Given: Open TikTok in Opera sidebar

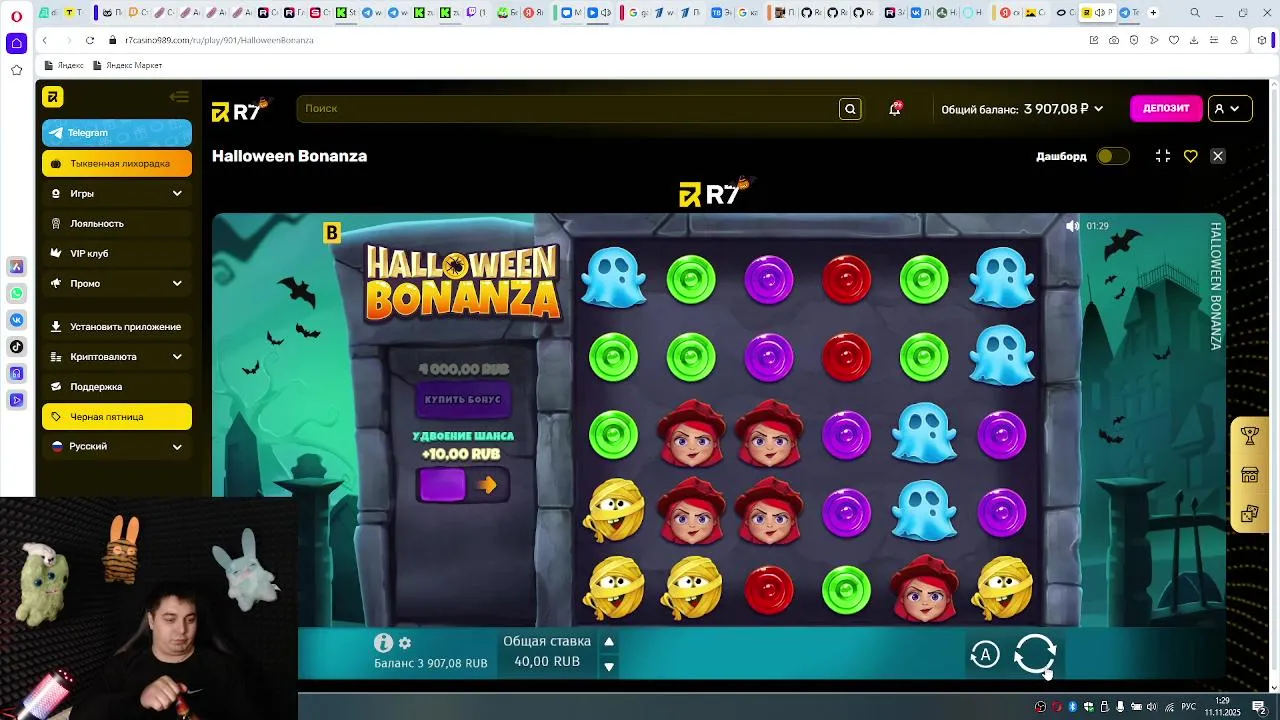Looking at the screenshot, I should (17, 347).
